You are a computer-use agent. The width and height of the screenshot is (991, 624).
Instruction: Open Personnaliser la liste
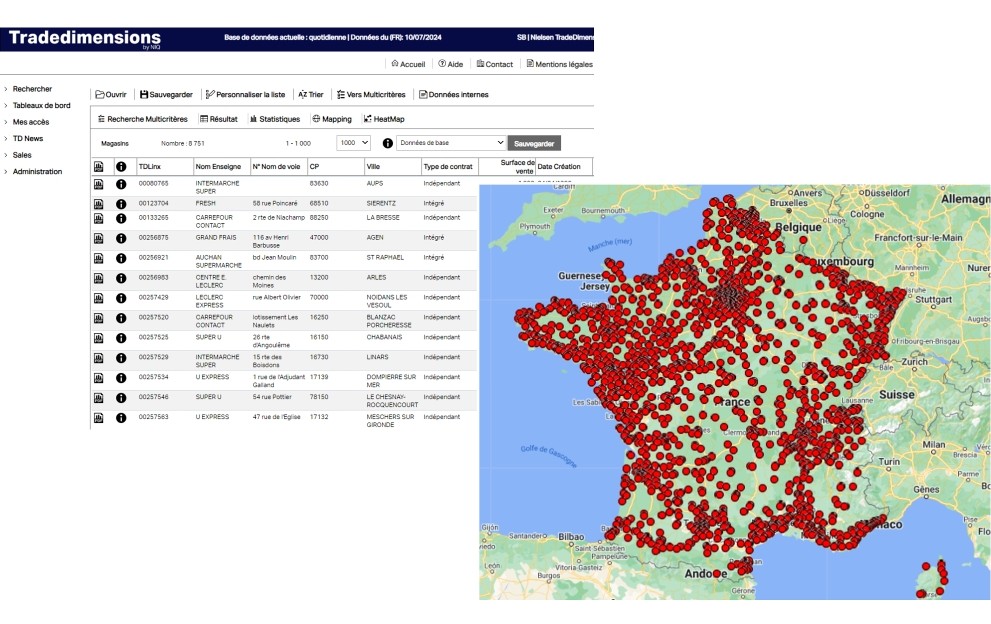pyautogui.click(x=245, y=95)
